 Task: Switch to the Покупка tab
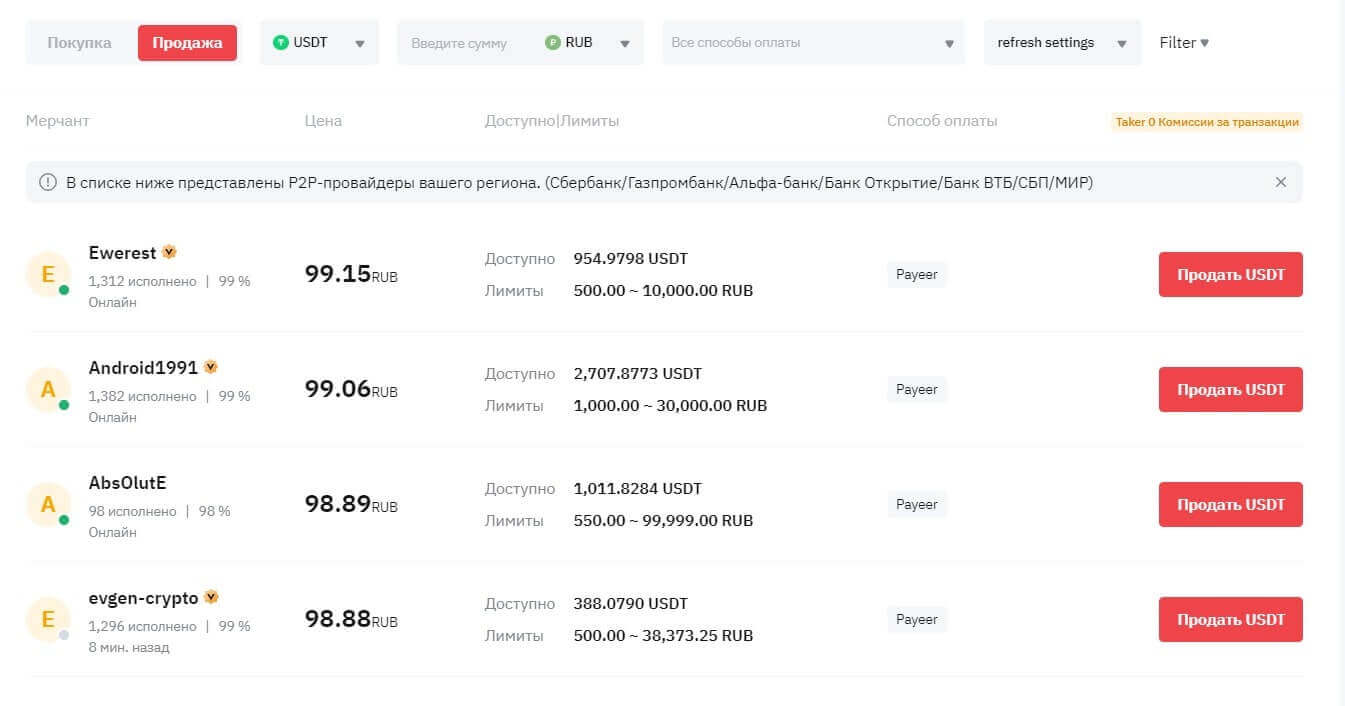click(x=79, y=43)
